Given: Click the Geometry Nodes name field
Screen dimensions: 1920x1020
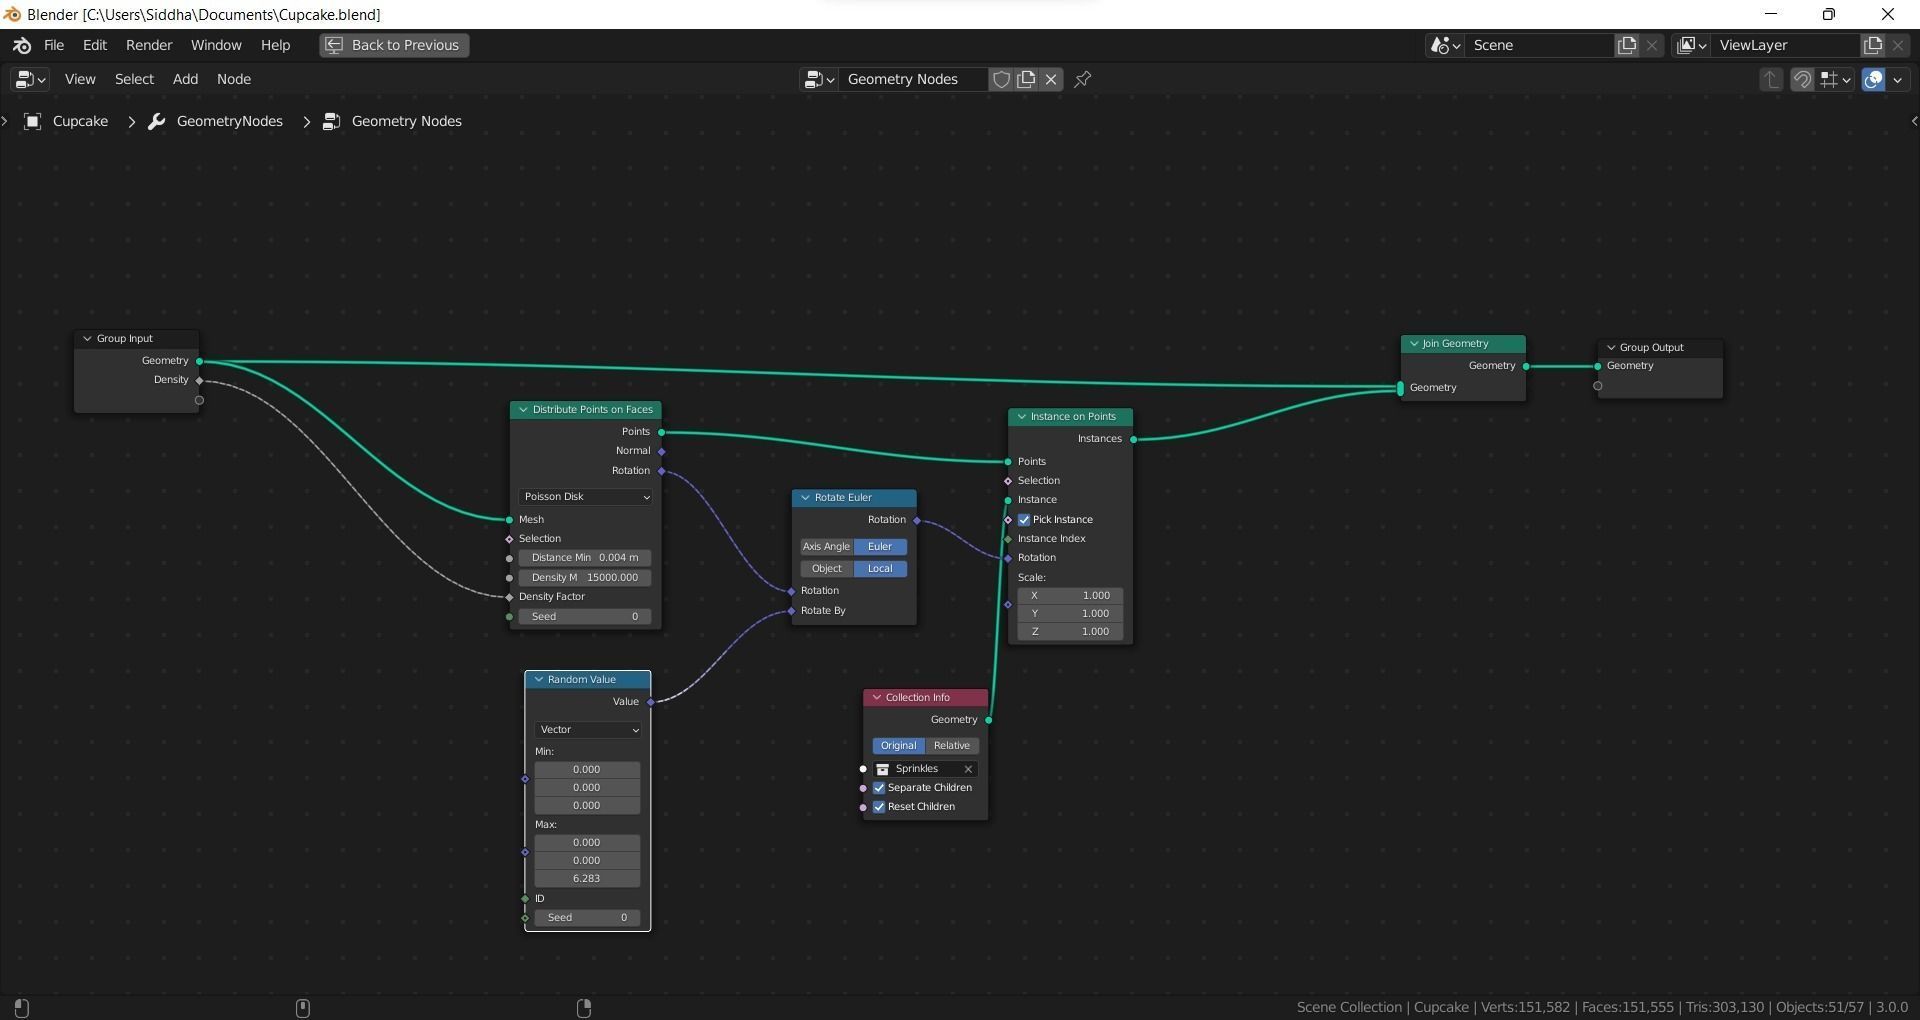Looking at the screenshot, I should point(913,79).
